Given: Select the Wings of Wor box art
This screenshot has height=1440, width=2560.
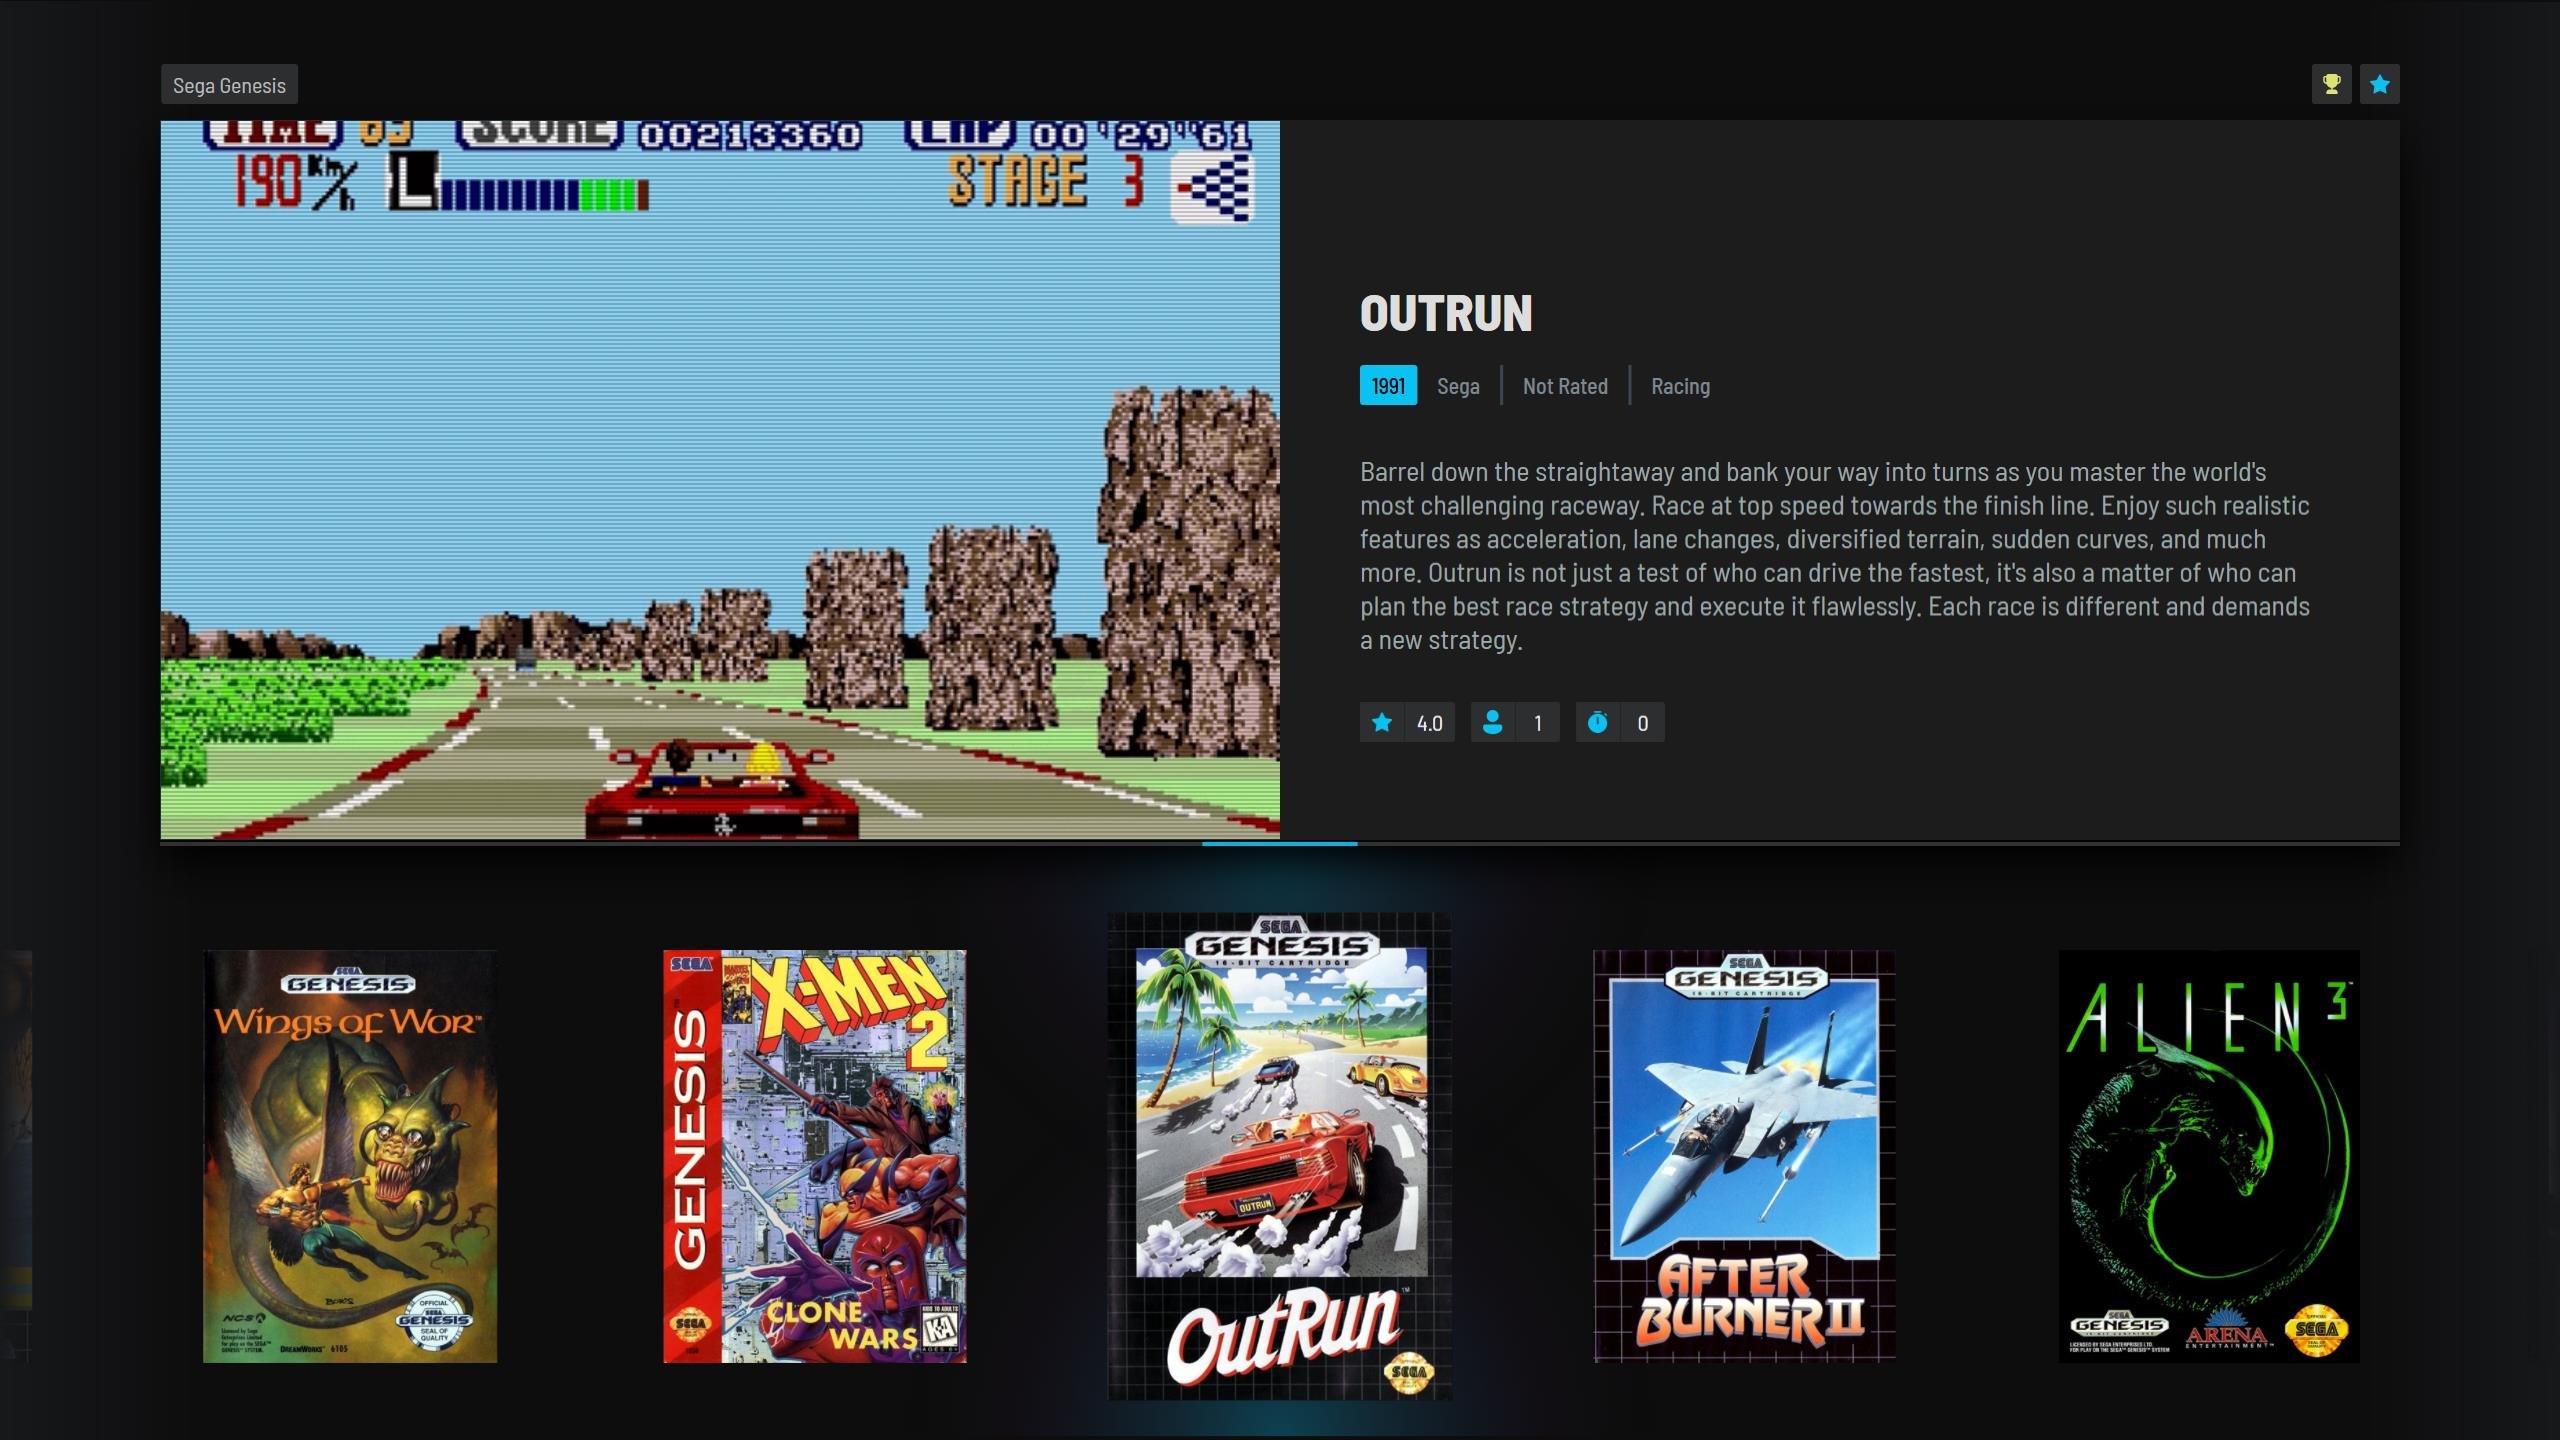Looking at the screenshot, I should coord(350,1156).
